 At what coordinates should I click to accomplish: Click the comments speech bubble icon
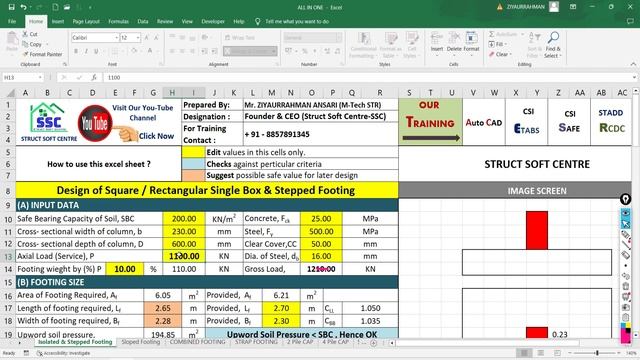pyautogui.click(x=630, y=21)
